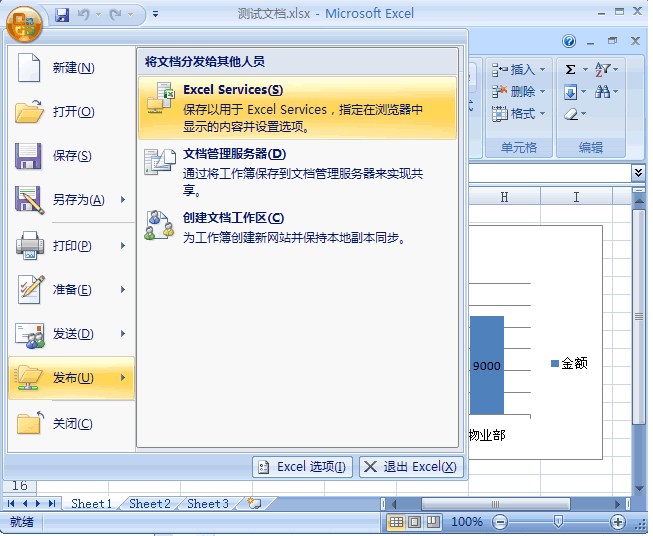Select column I header
Screen dimensions: 653x536
click(x=576, y=197)
